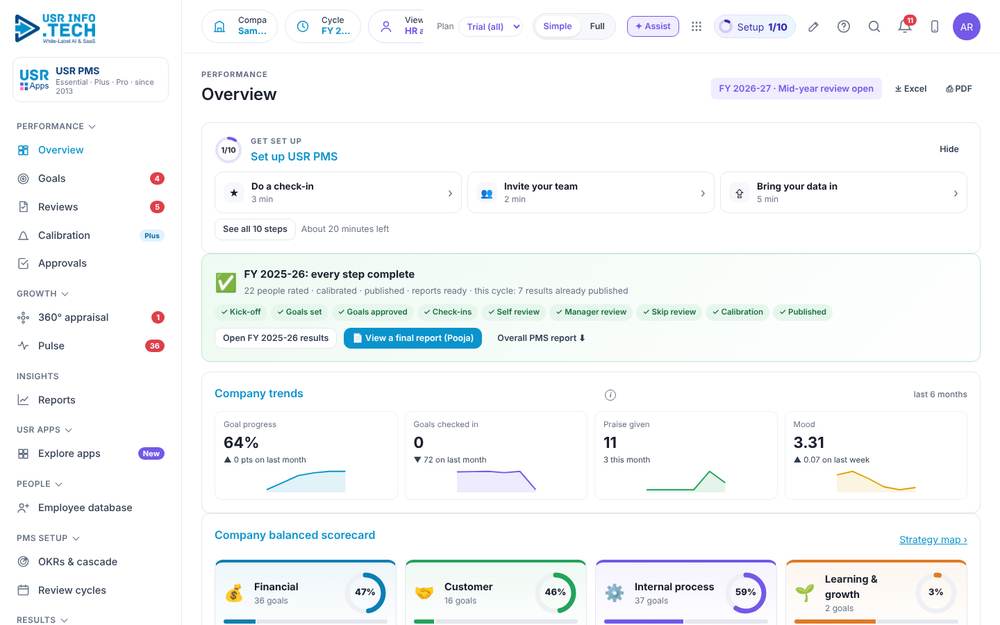This screenshot has width=1000, height=625.
Task: Open Calibration in the sidebar
Action: coord(91,235)
